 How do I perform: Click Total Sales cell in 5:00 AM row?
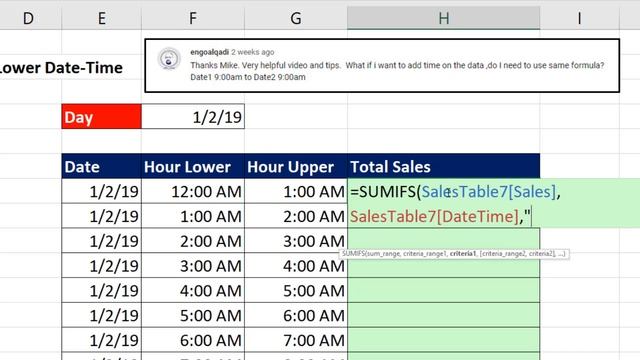(444, 316)
